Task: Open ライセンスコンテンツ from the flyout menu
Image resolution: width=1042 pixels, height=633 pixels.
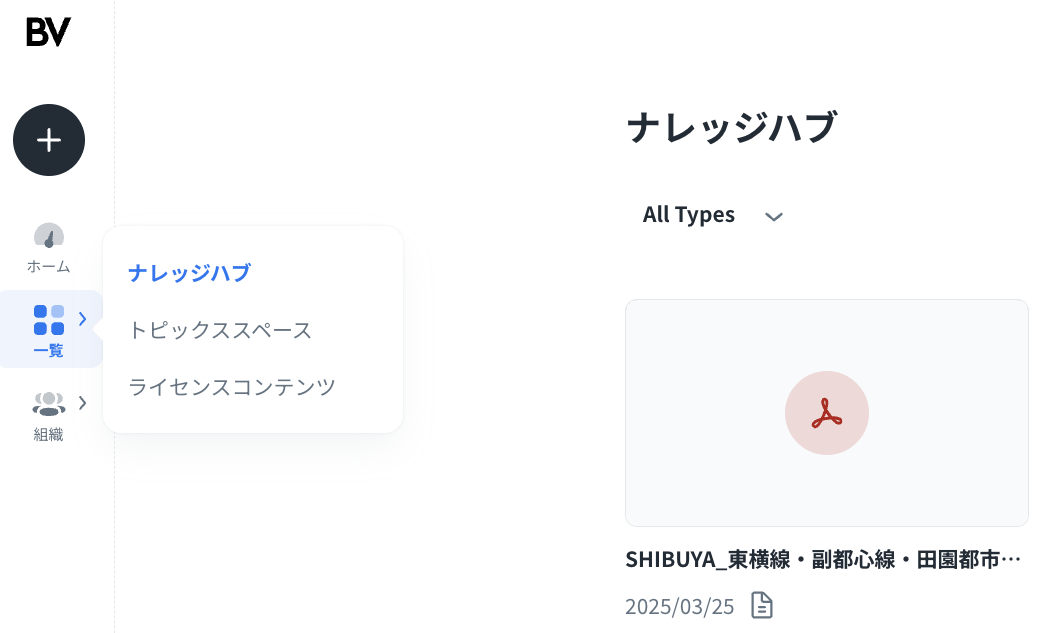Action: click(232, 387)
